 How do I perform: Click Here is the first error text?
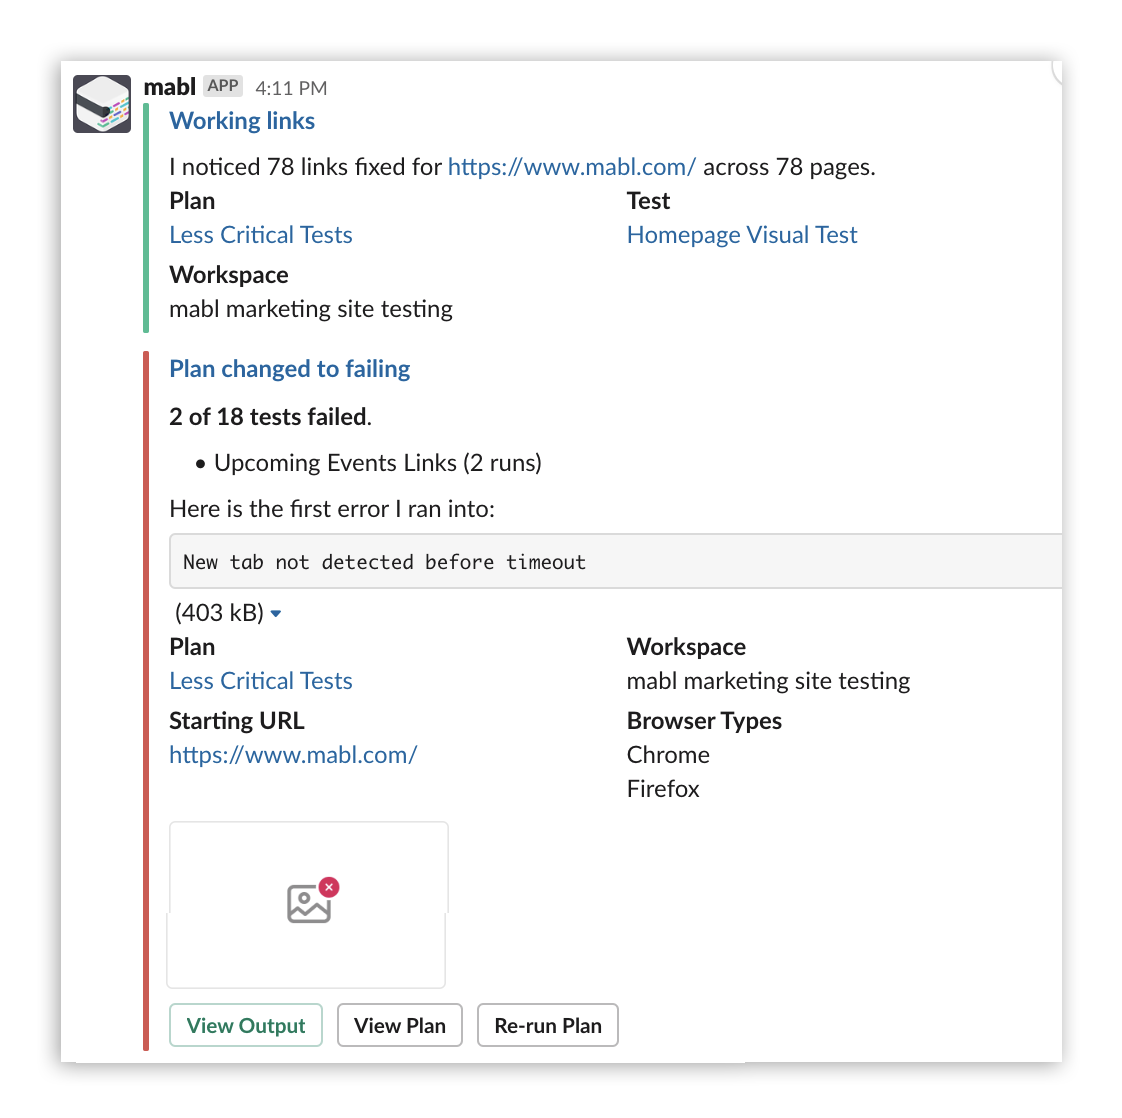pyautogui.click(x=332, y=509)
